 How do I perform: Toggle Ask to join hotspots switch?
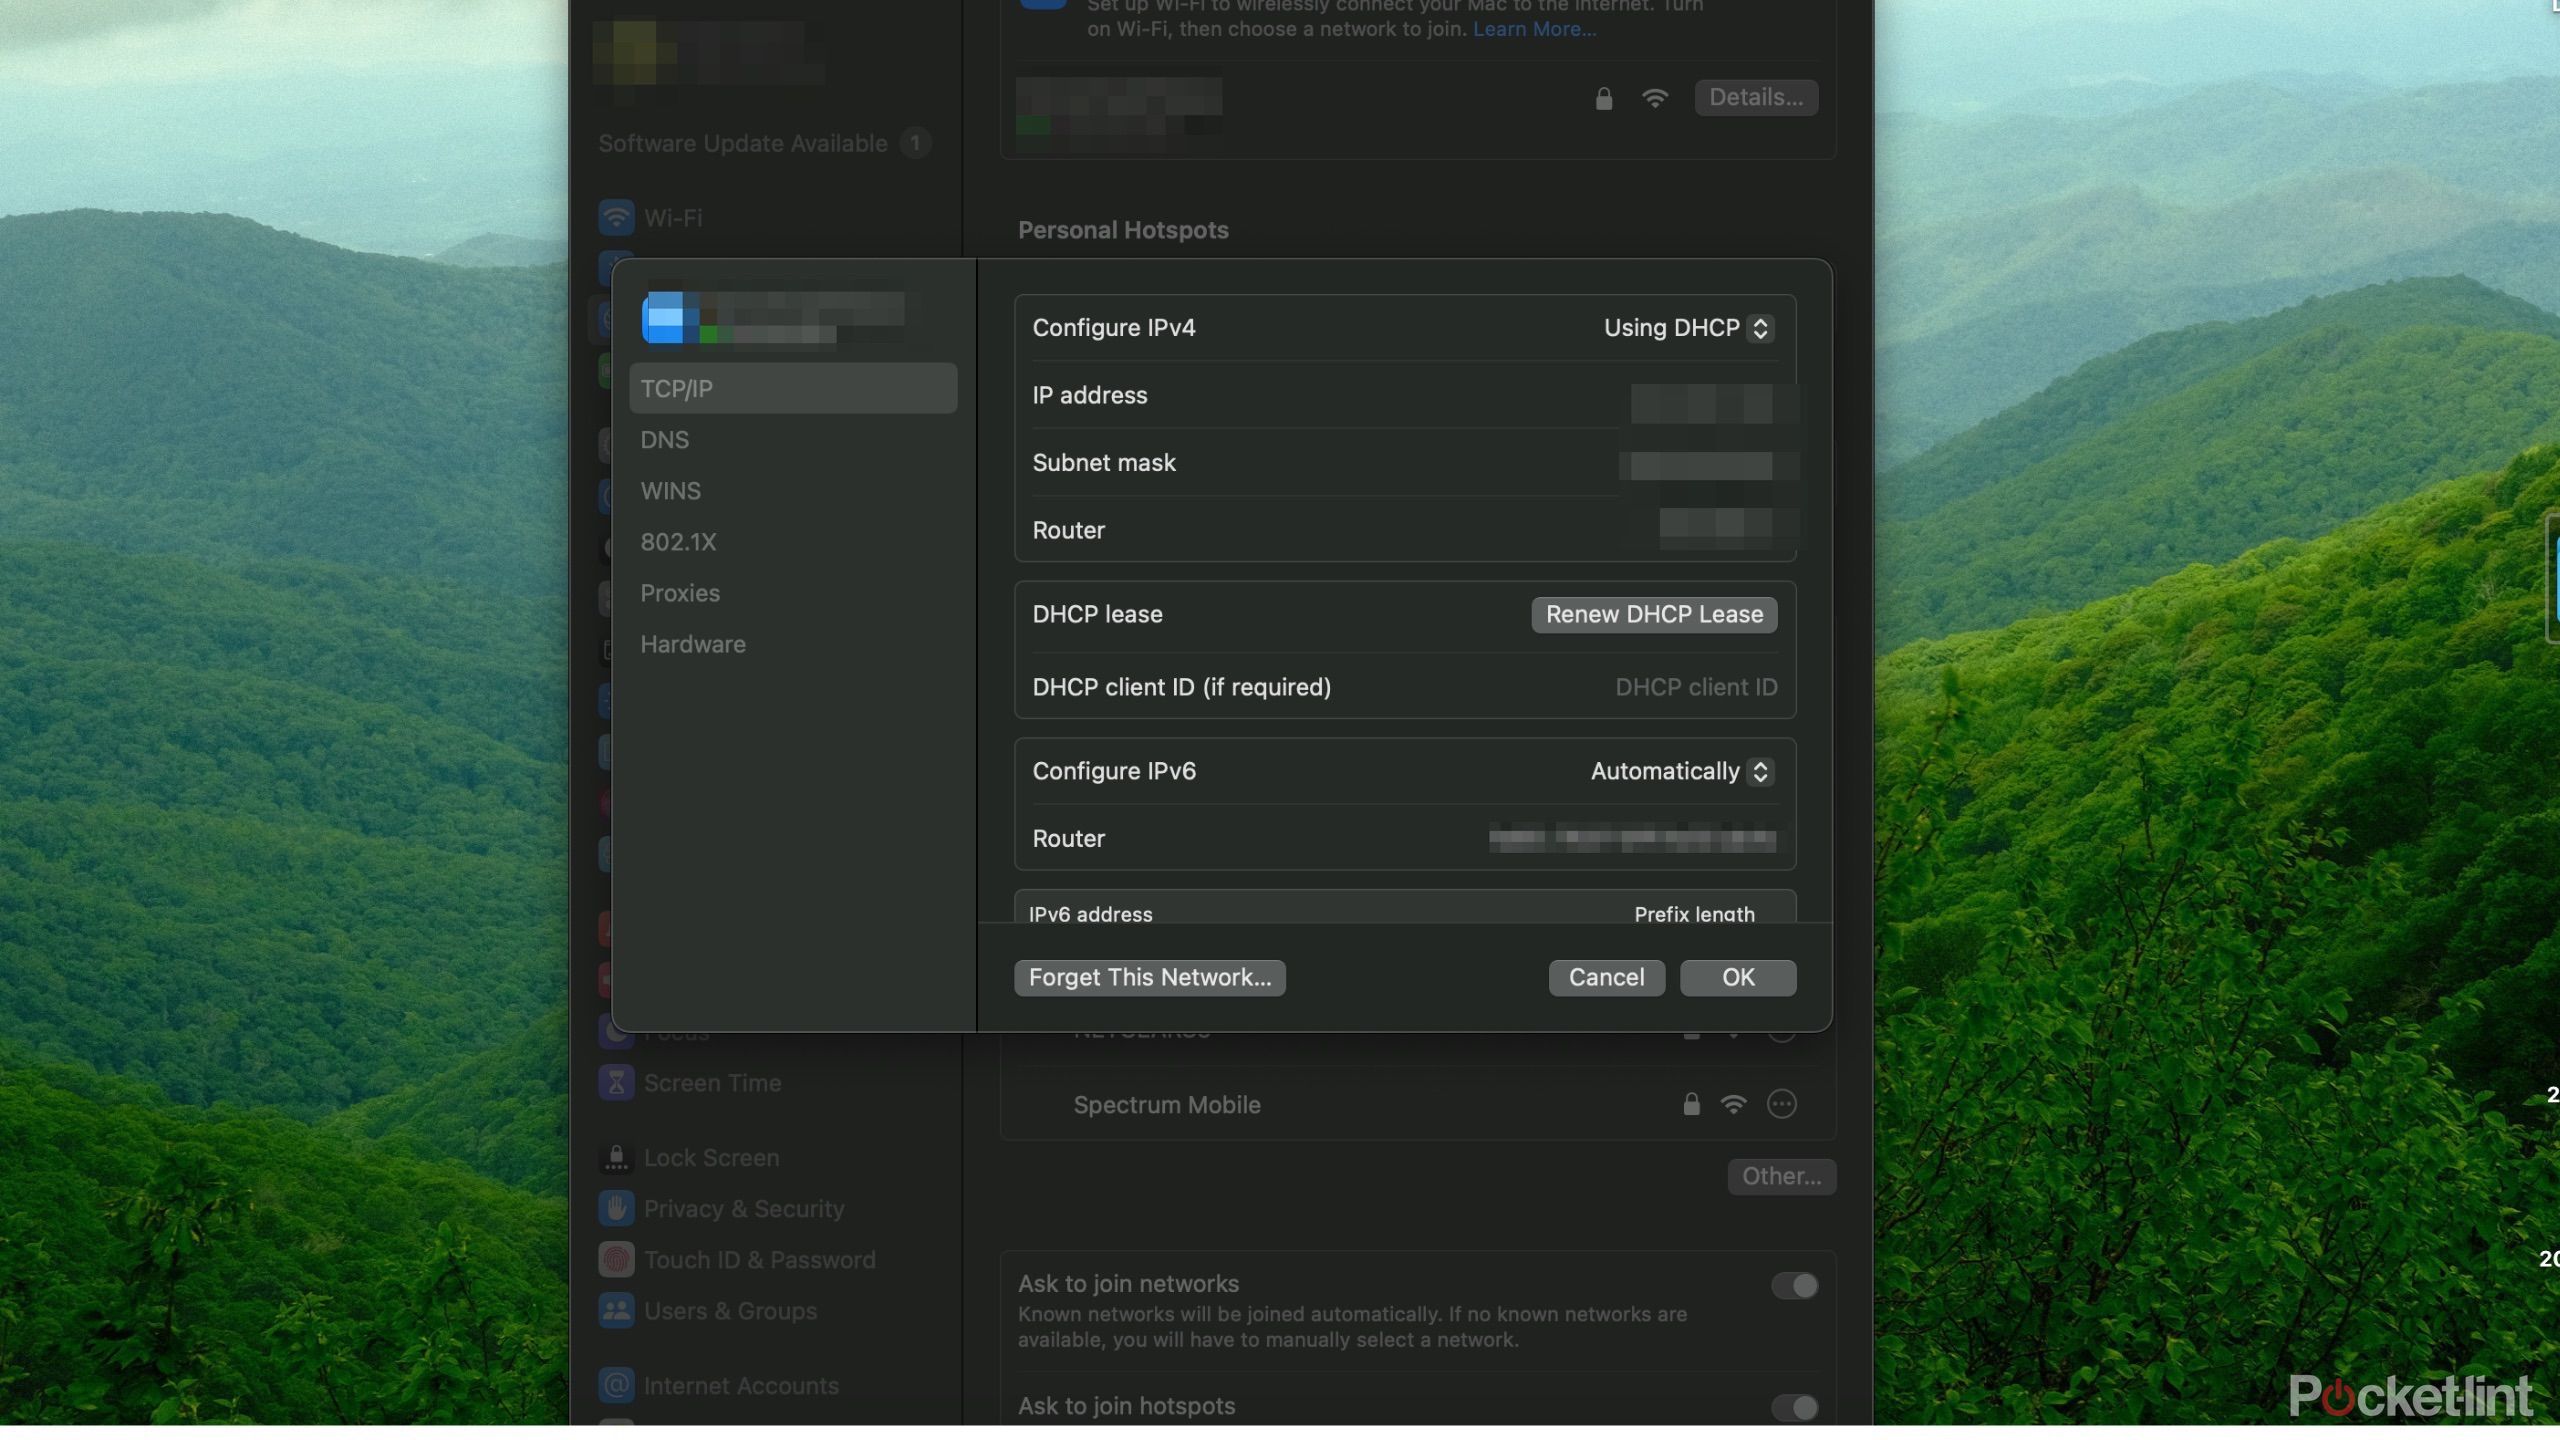1793,1405
